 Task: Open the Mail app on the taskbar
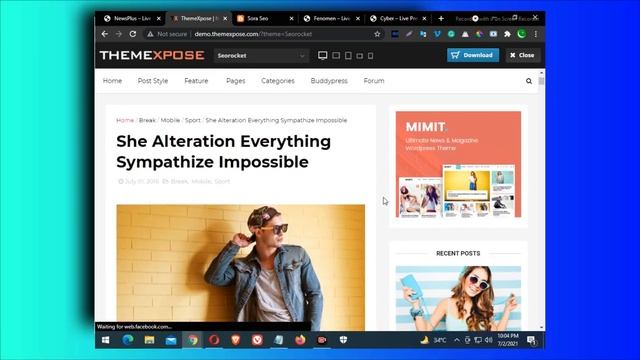pyautogui.click(x=171, y=340)
